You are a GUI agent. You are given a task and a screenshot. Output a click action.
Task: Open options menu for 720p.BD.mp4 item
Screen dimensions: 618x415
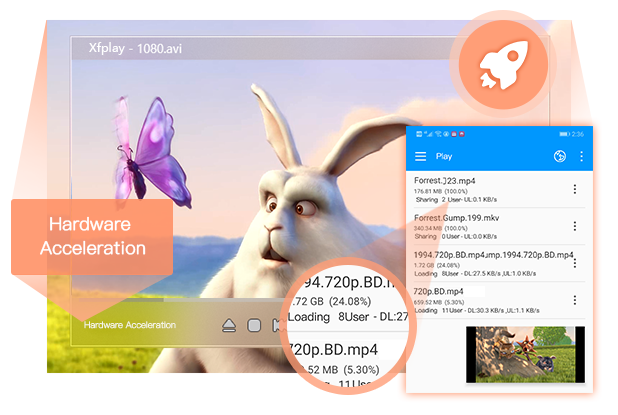tap(575, 300)
